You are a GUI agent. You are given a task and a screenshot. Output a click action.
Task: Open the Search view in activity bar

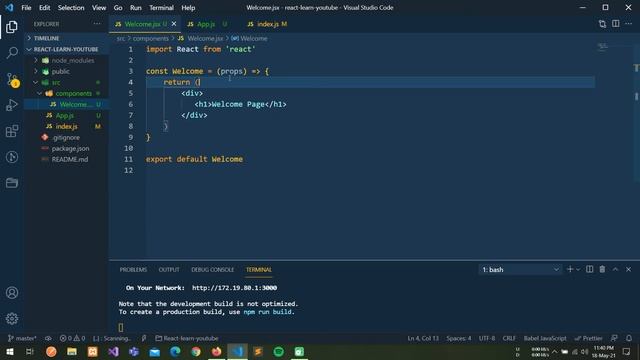pos(12,53)
